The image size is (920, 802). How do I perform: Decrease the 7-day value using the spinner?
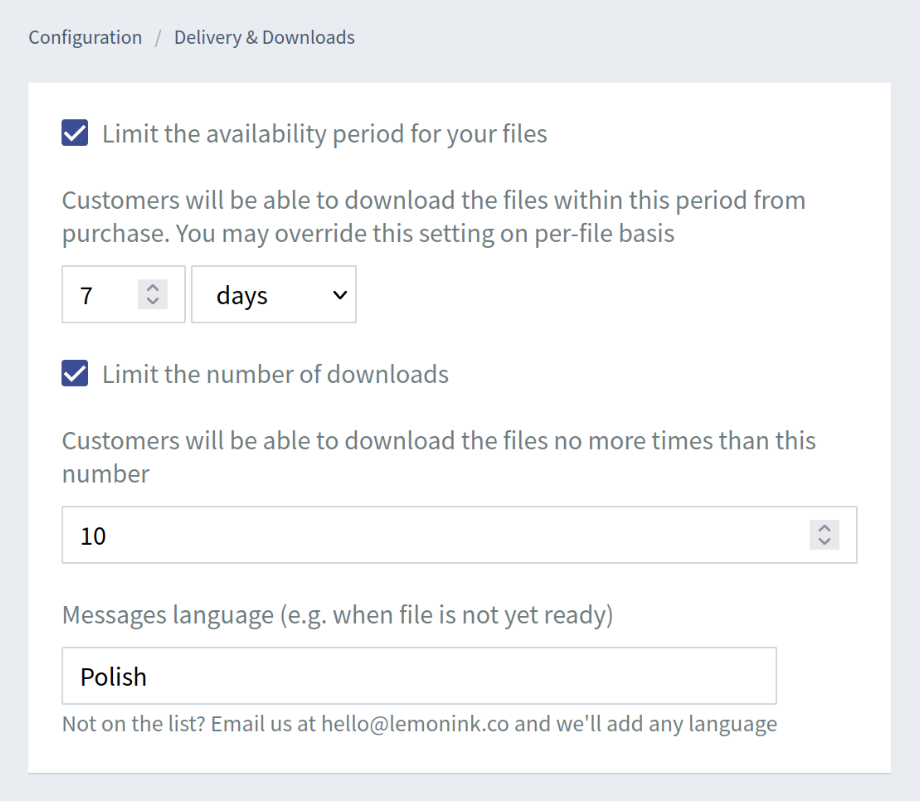coord(152,300)
